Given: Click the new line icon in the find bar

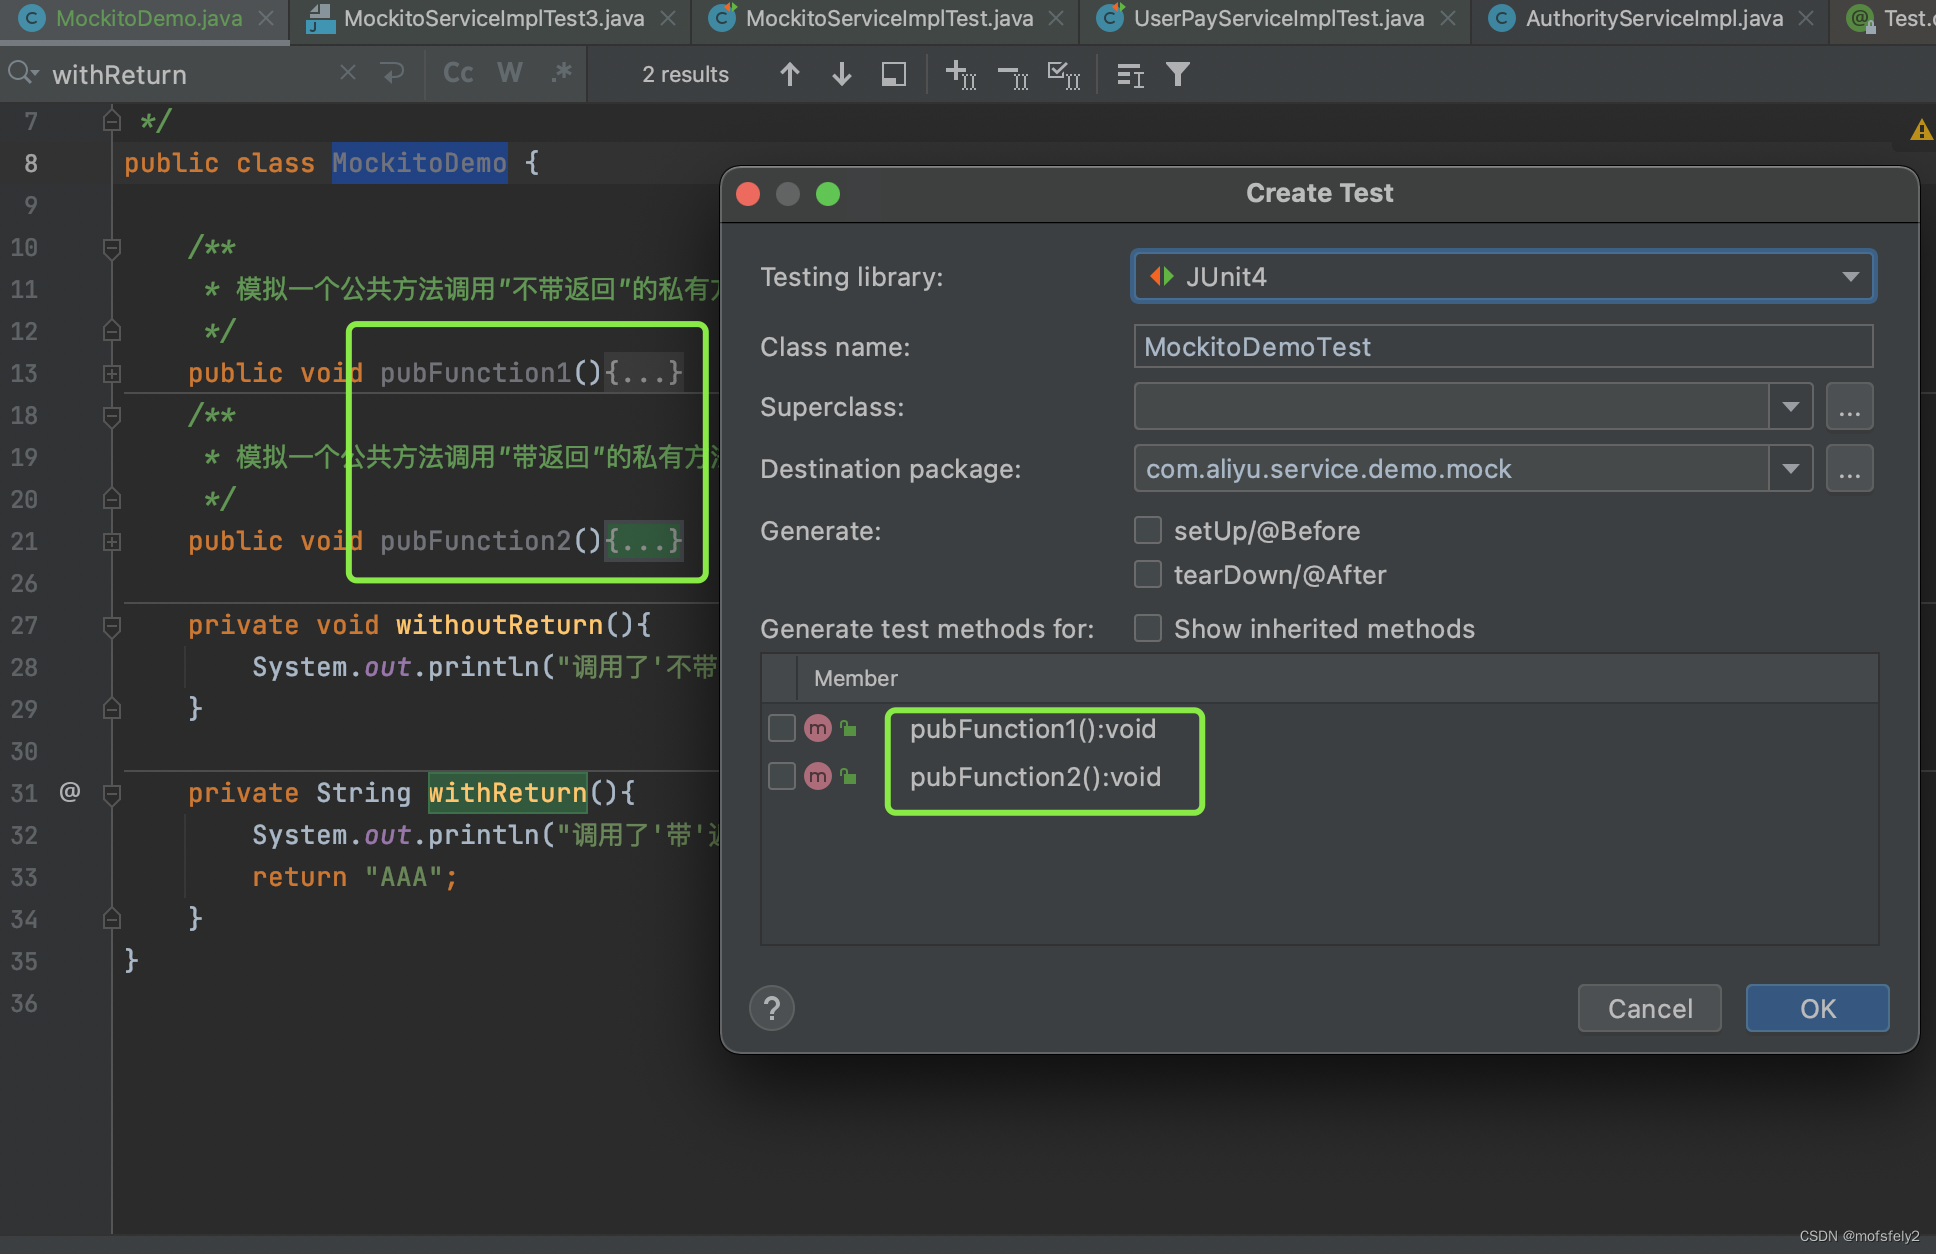Looking at the screenshot, I should (x=393, y=73).
